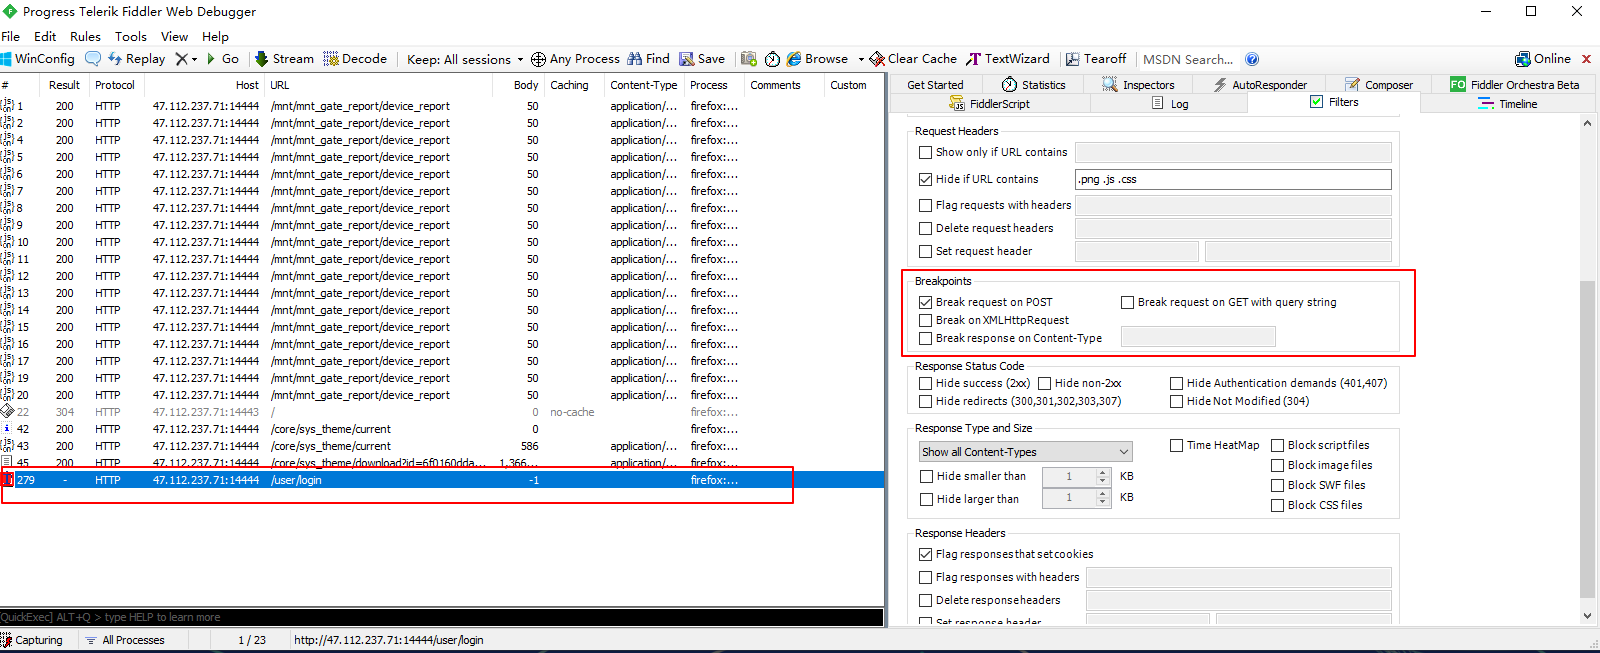1600x653 pixels.
Task: Click the Replay toolbar icon
Action: (x=115, y=59)
